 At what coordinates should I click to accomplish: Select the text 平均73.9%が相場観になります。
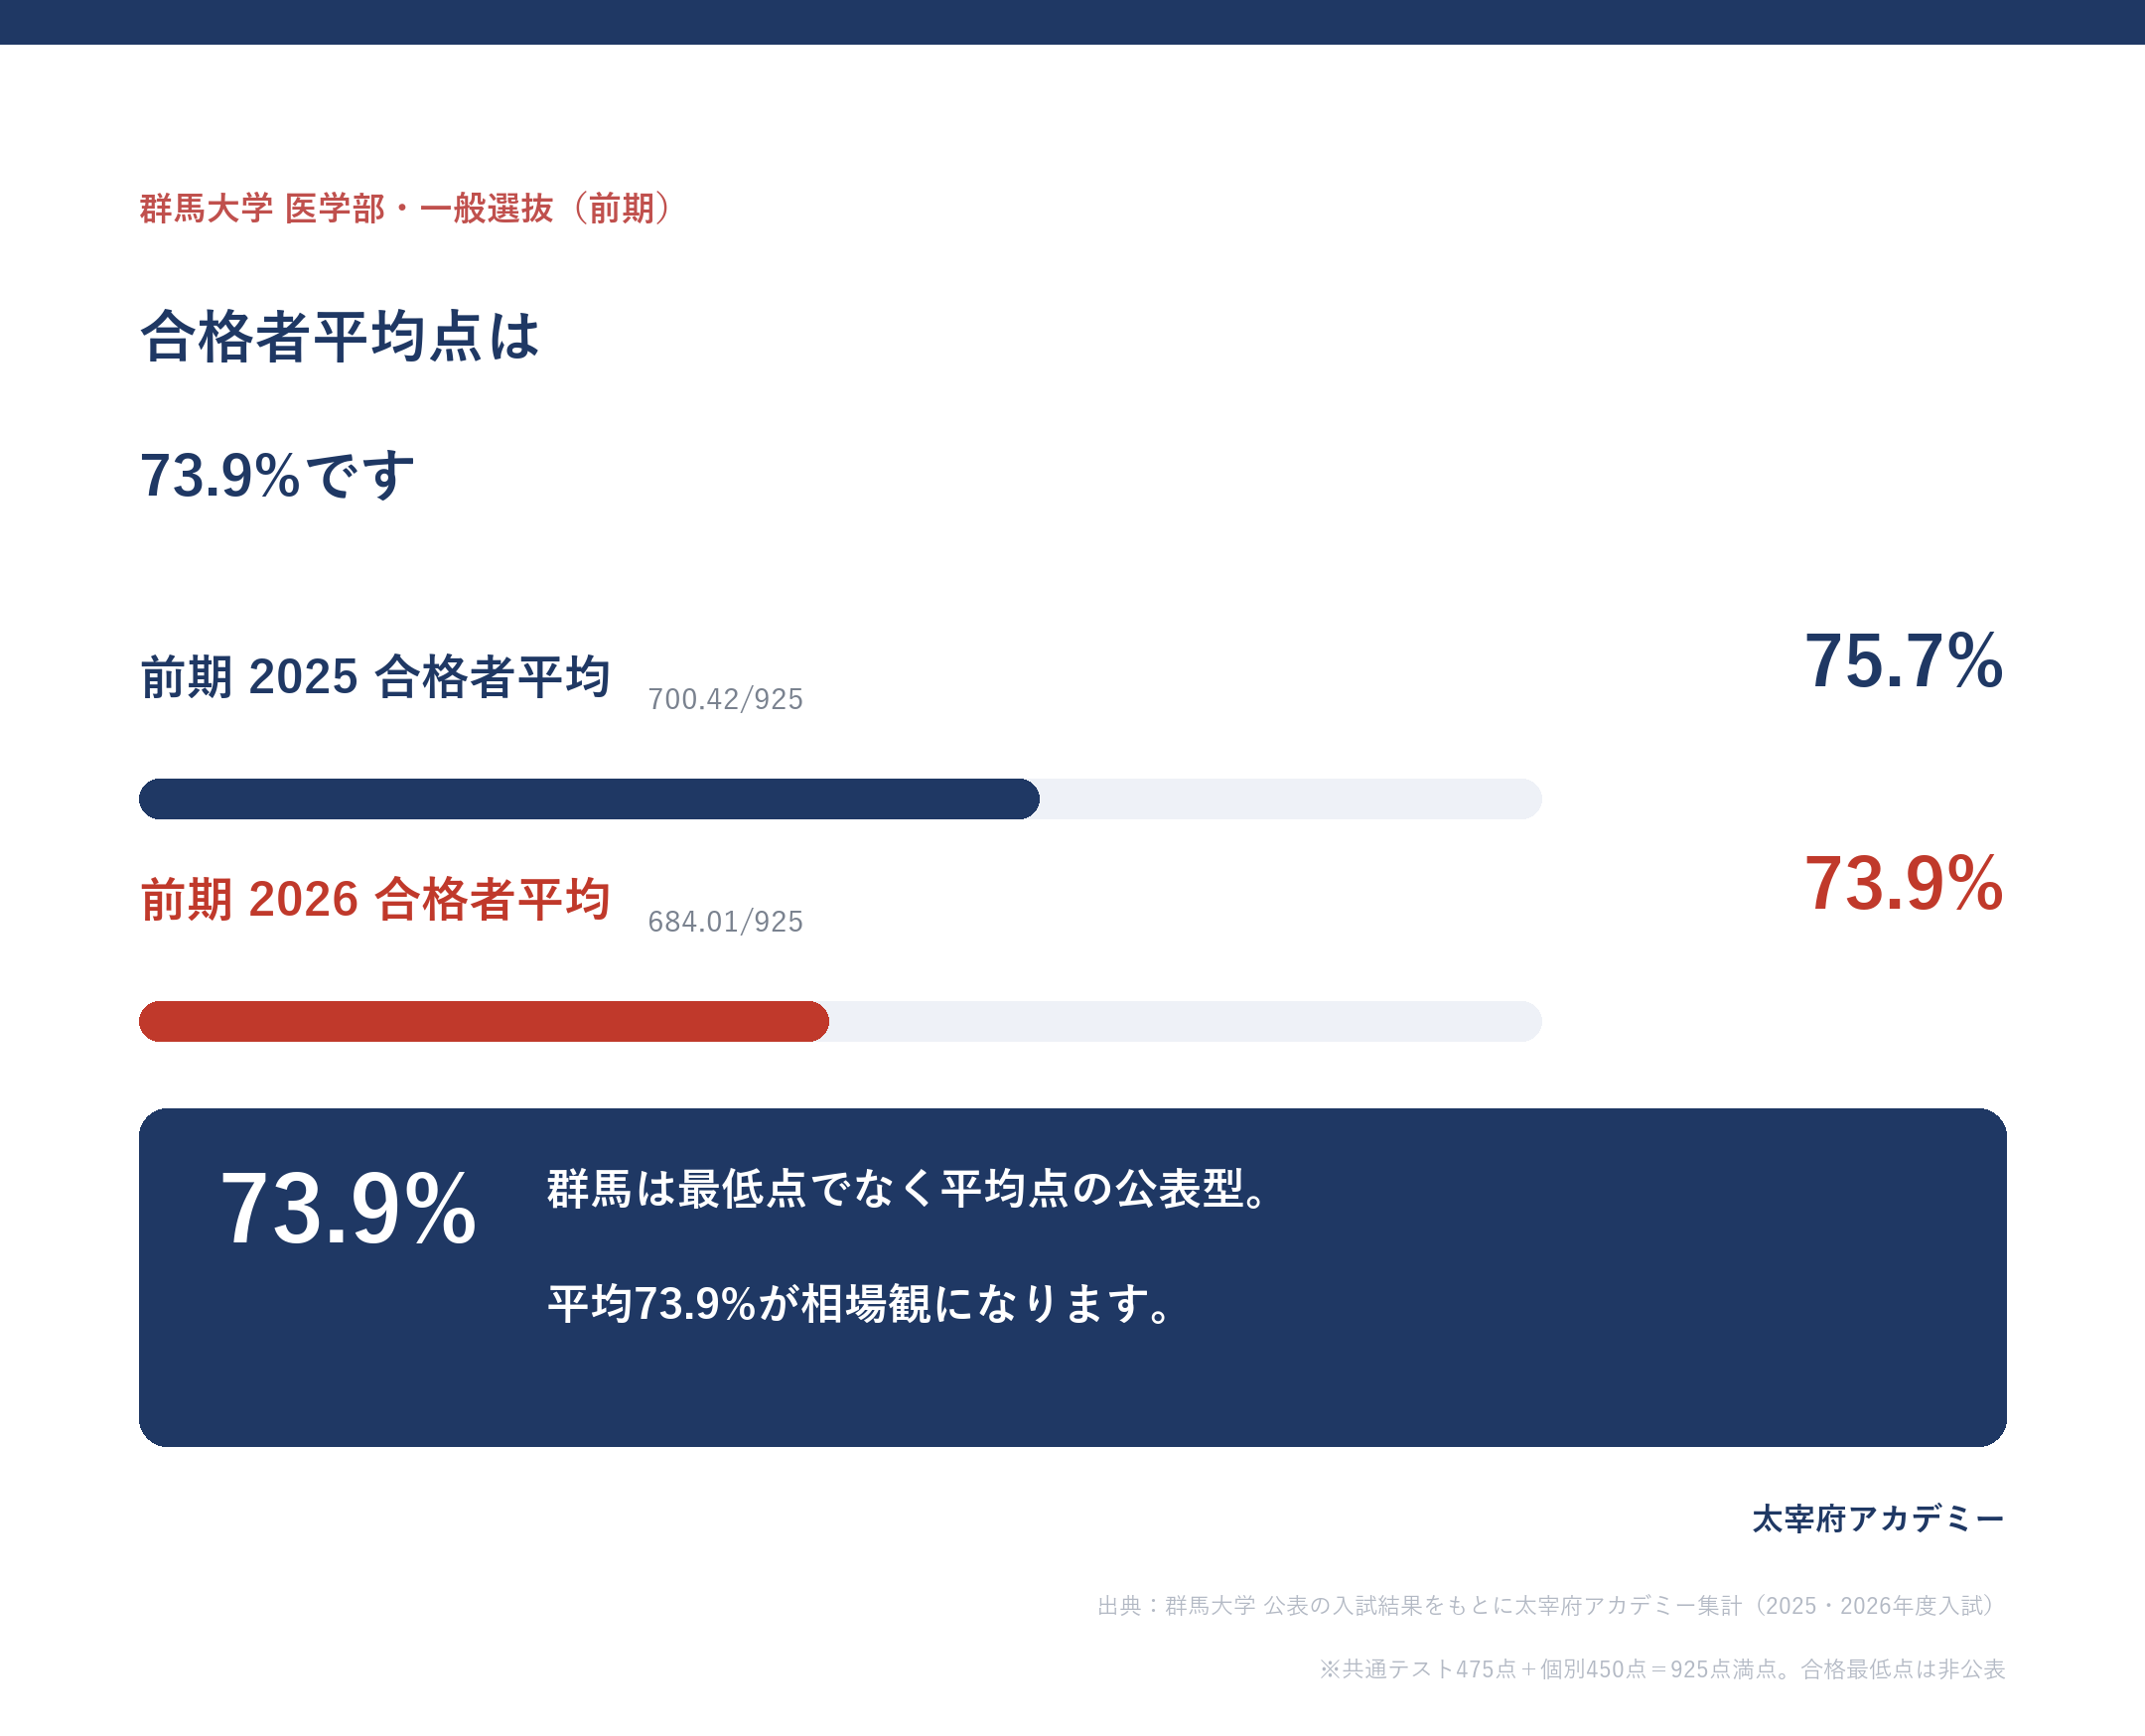tap(862, 1304)
